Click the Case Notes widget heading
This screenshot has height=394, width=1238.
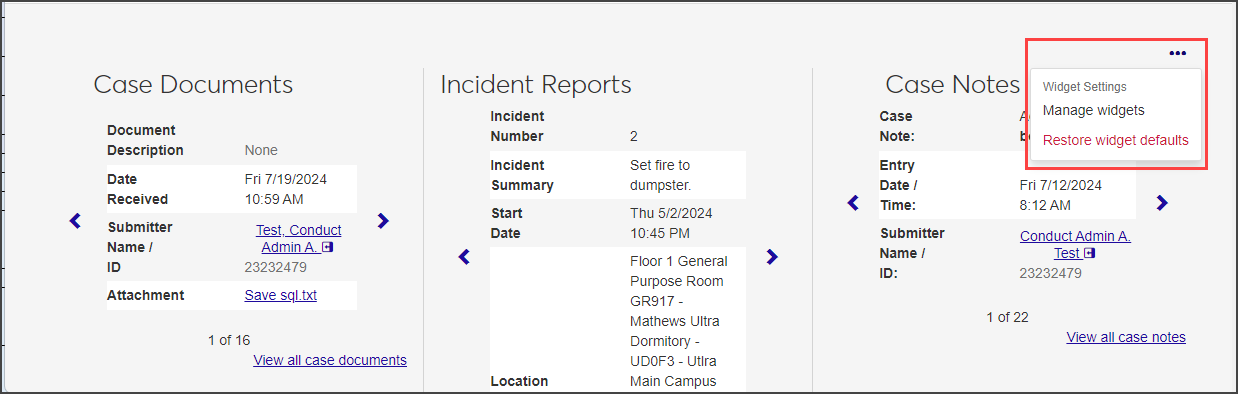952,84
